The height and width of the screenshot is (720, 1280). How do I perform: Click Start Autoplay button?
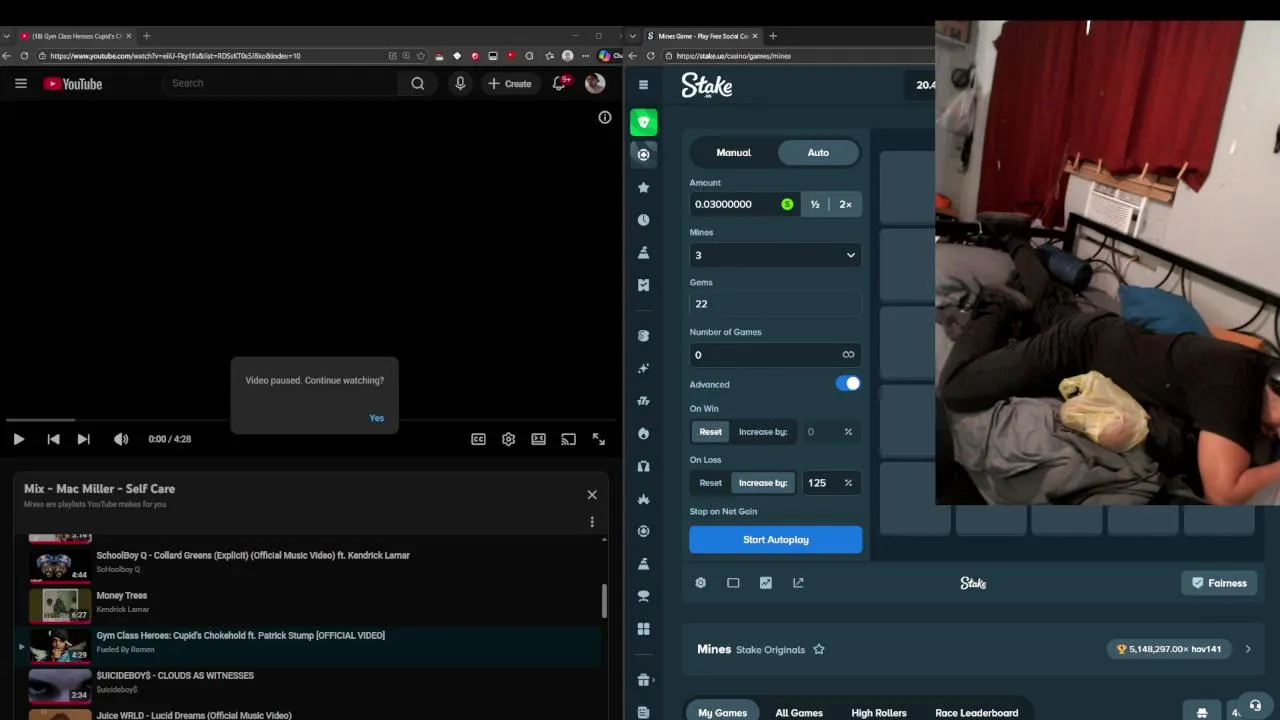[x=775, y=540]
